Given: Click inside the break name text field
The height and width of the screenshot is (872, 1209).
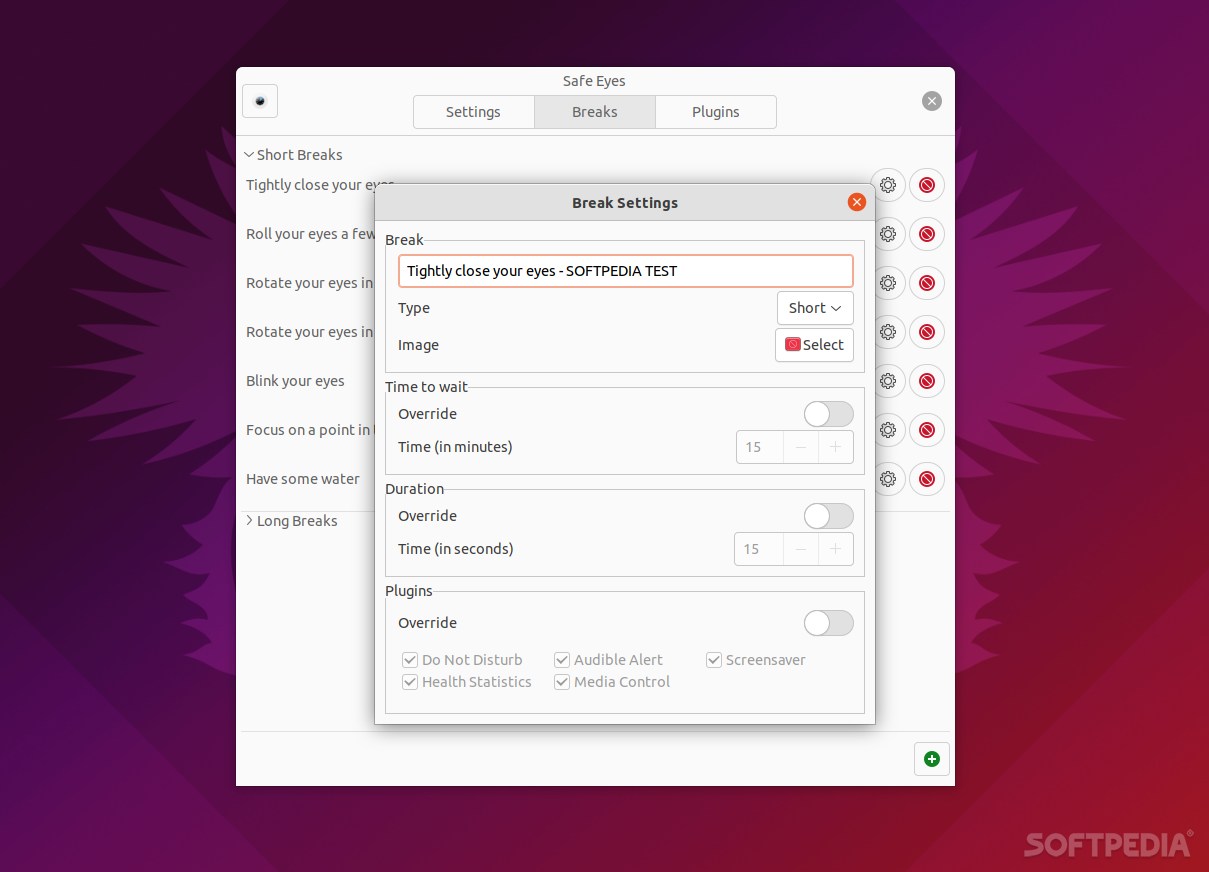Looking at the screenshot, I should (625, 270).
